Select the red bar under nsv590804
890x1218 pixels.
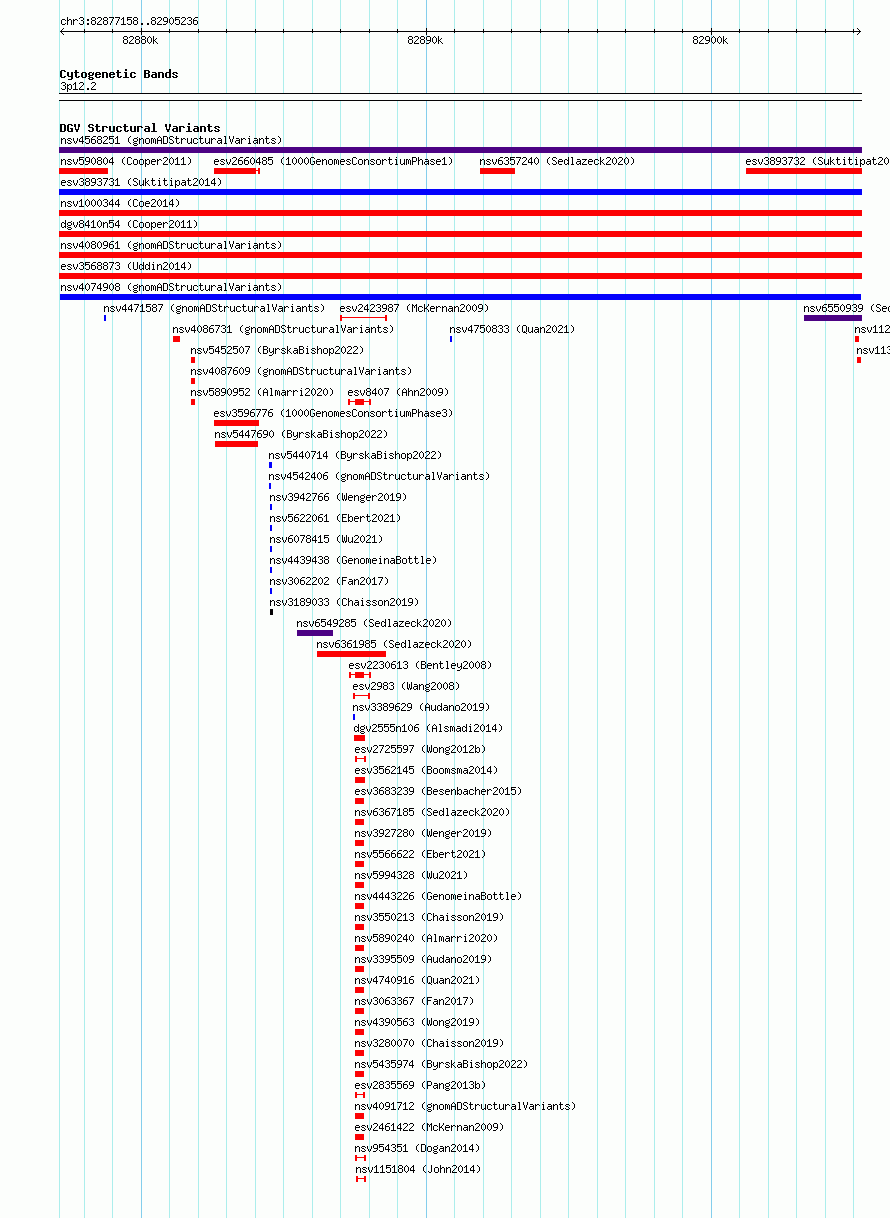point(84,171)
